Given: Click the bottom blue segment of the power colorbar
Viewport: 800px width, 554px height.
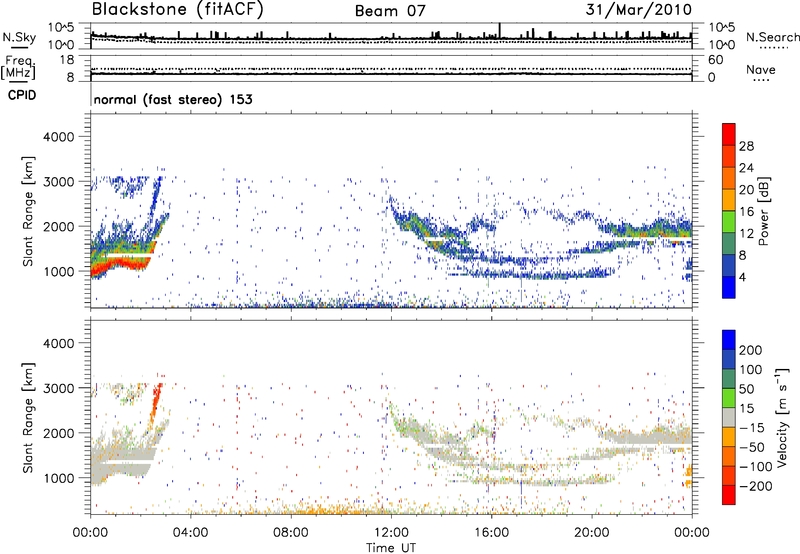Looking at the screenshot, I should 729,287.
